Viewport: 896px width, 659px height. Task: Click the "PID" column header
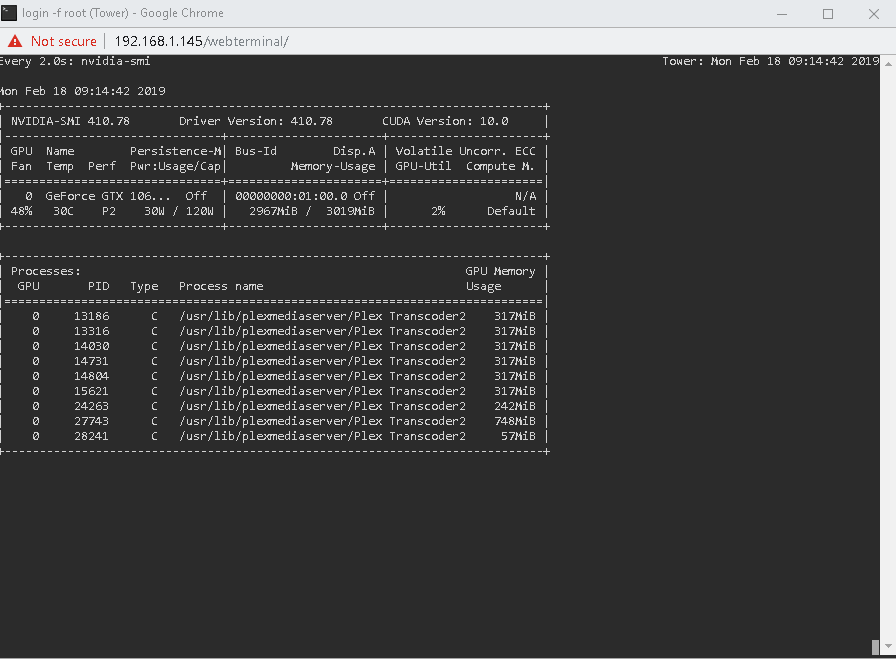tap(98, 286)
